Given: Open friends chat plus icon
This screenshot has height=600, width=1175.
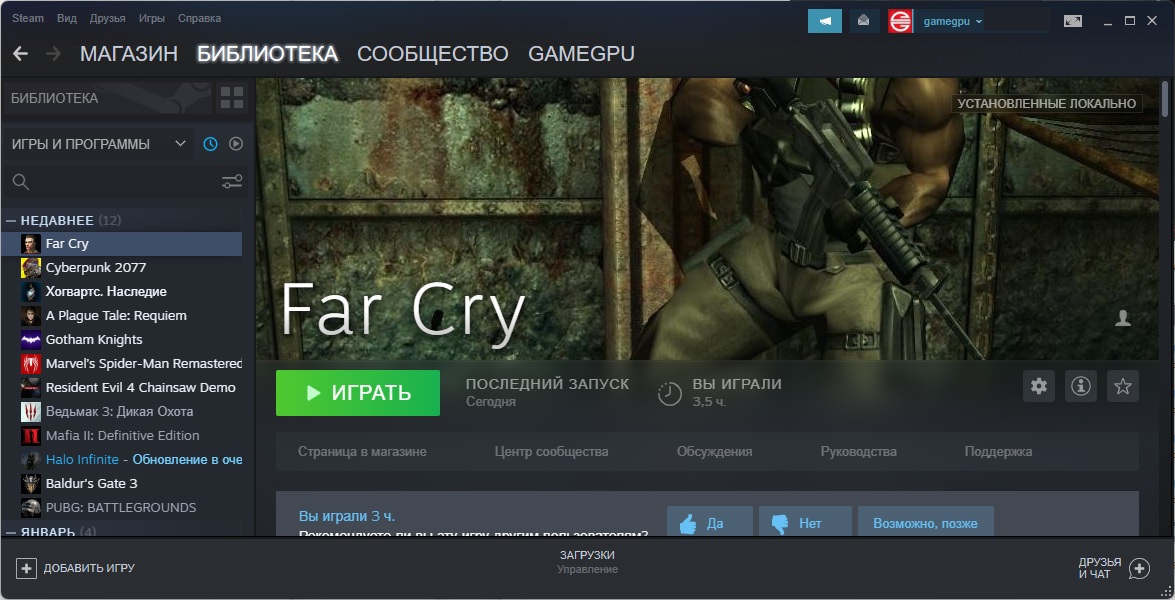Looking at the screenshot, I should (1139, 569).
